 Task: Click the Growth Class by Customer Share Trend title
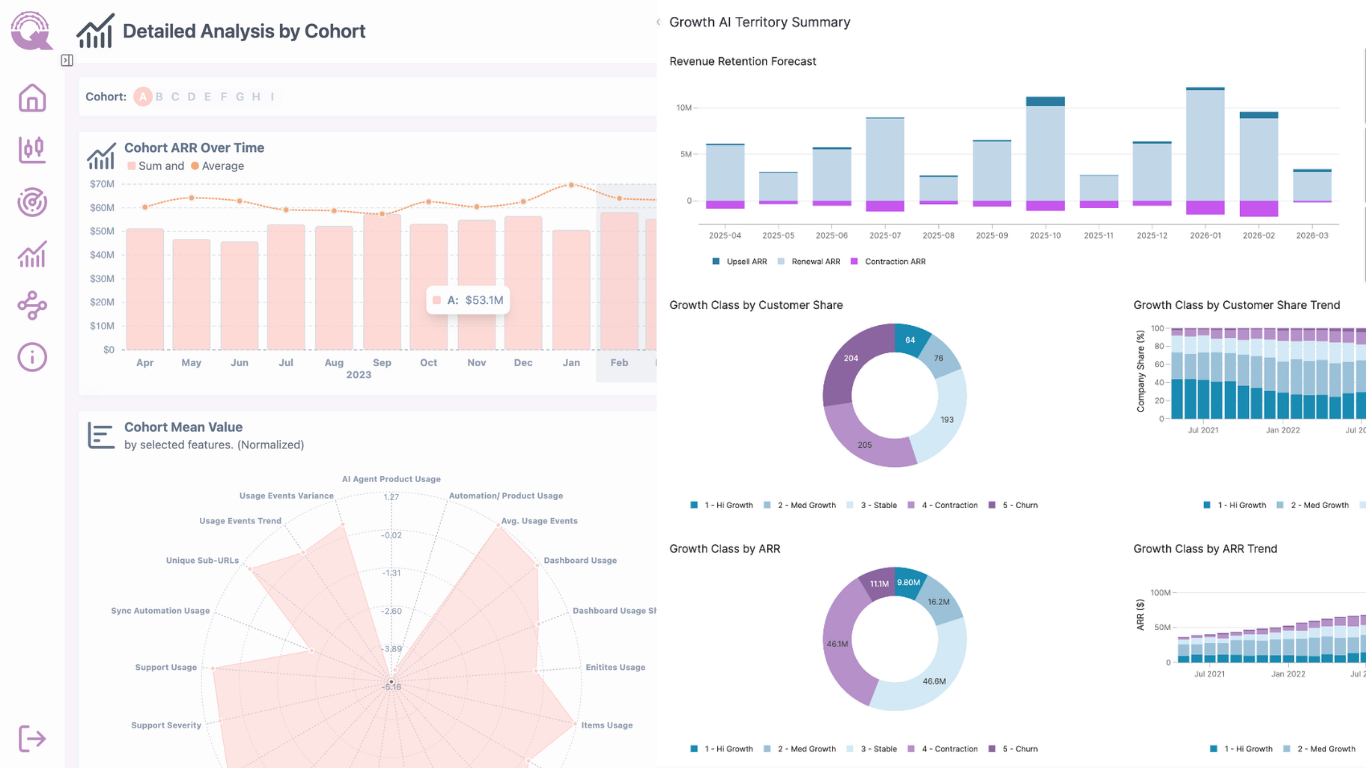[x=1237, y=305]
